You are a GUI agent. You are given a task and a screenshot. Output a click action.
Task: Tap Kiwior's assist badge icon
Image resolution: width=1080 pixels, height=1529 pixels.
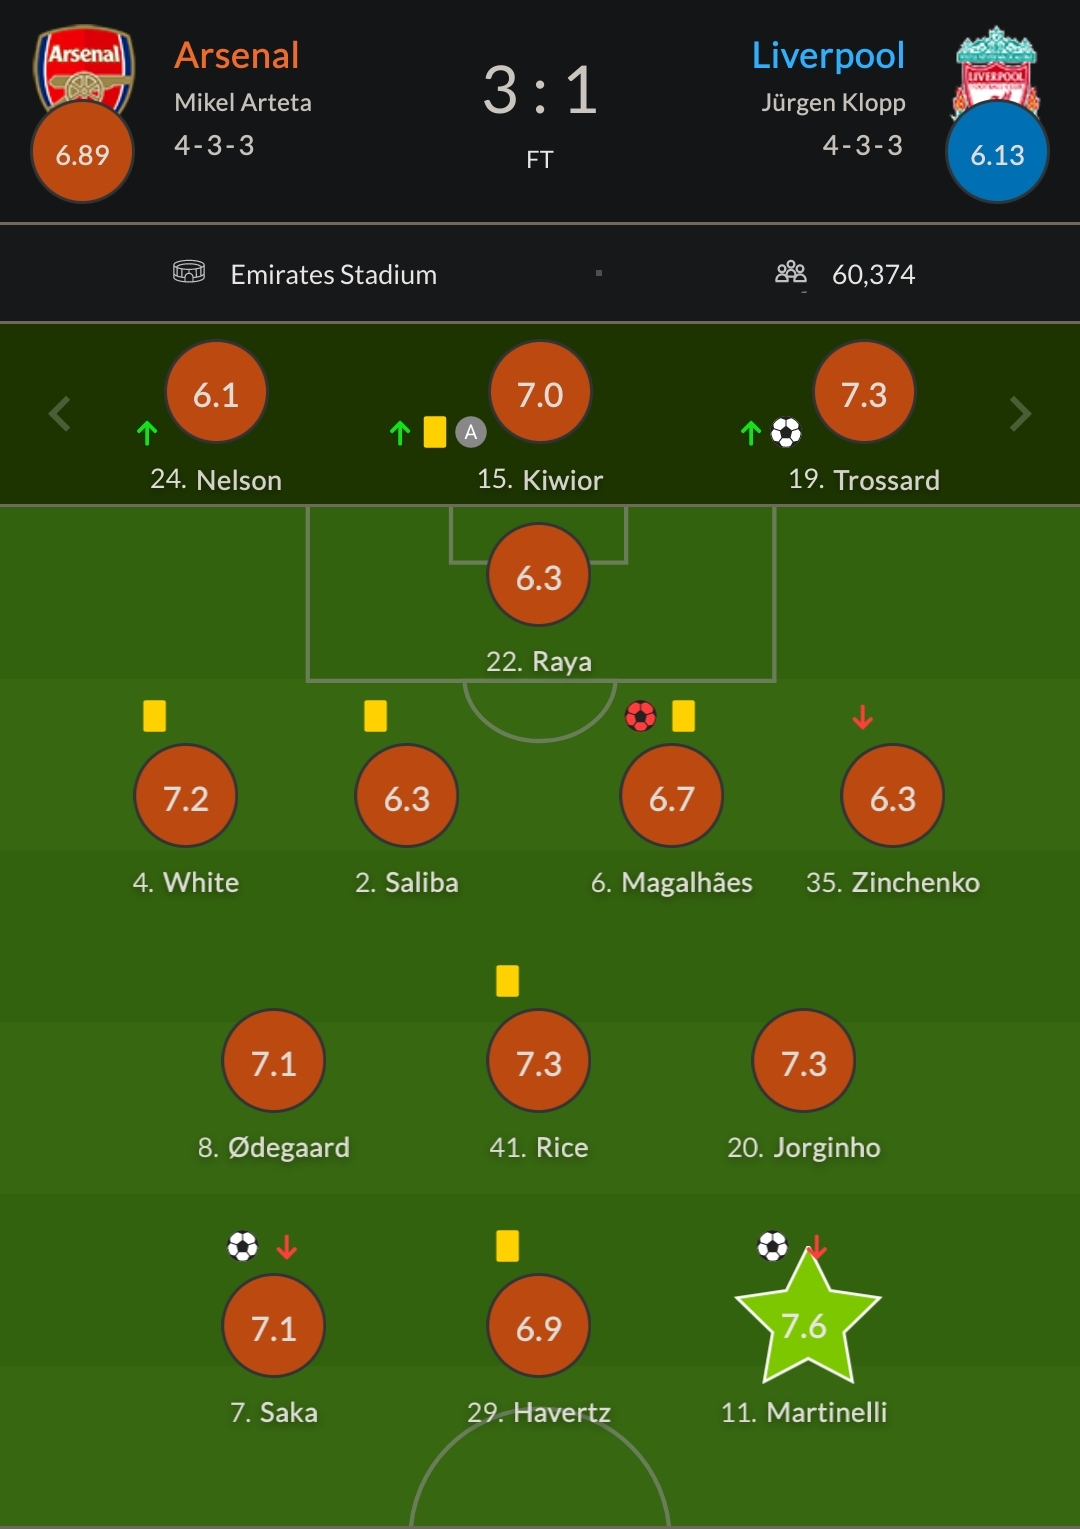pyautogui.click(x=471, y=432)
